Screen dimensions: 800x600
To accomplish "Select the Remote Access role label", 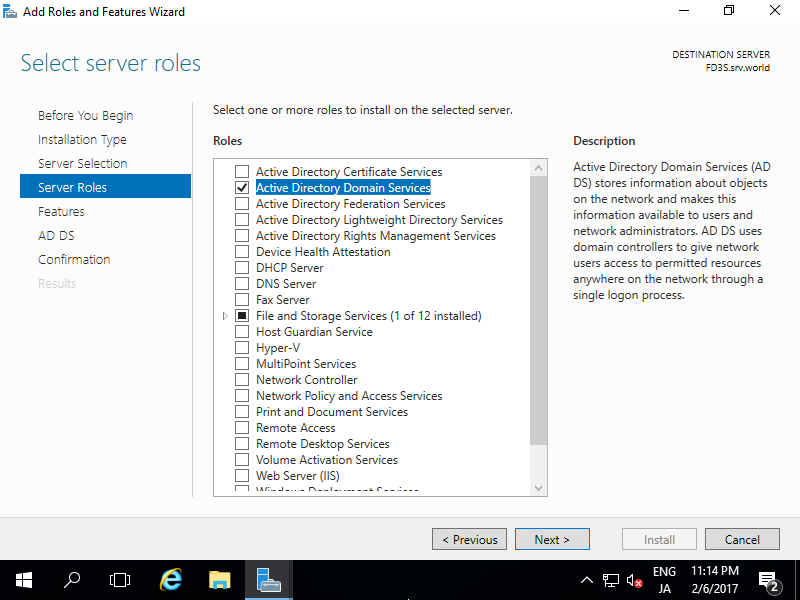I will [295, 428].
